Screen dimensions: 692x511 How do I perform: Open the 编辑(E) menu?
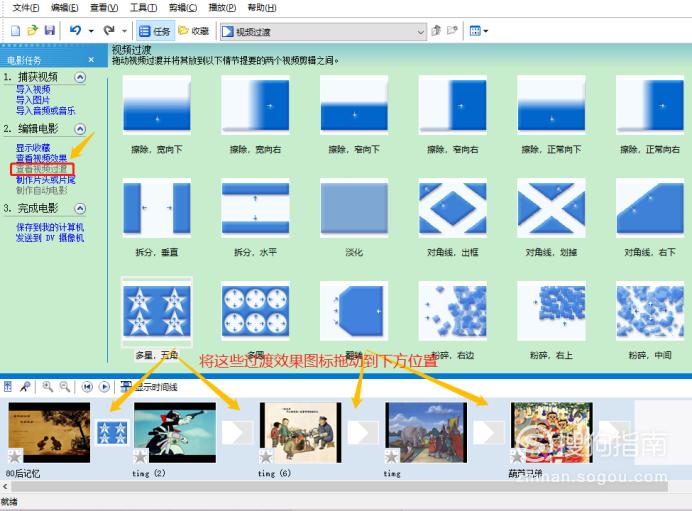click(64, 8)
